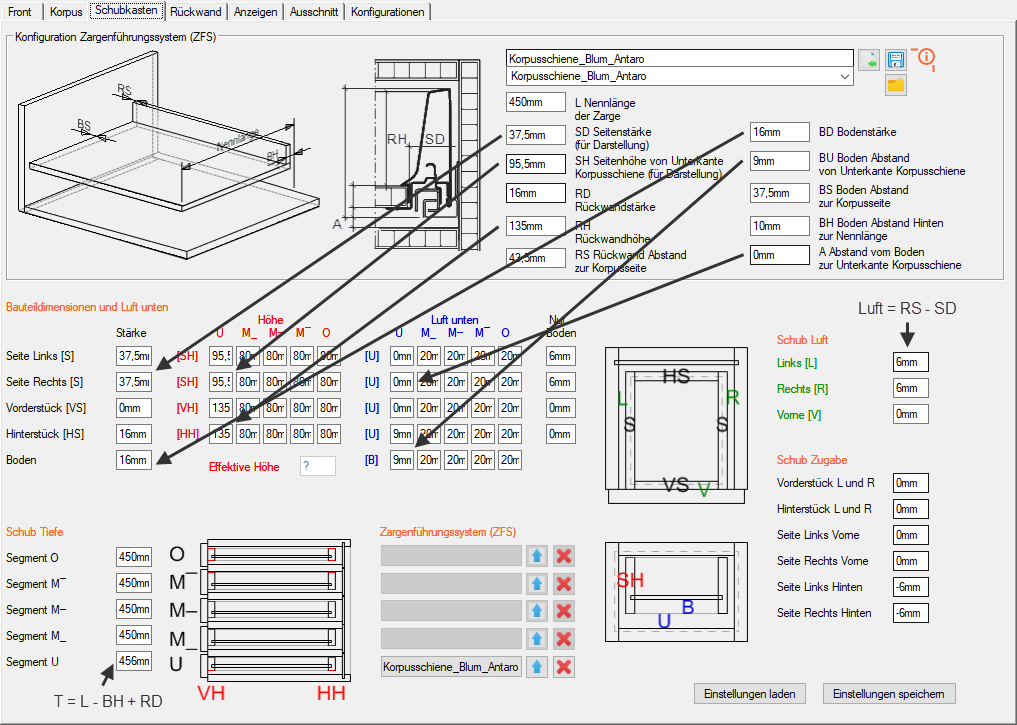
Task: Click the RH Rückwandhöhe 135mm field
Action: pos(536,226)
